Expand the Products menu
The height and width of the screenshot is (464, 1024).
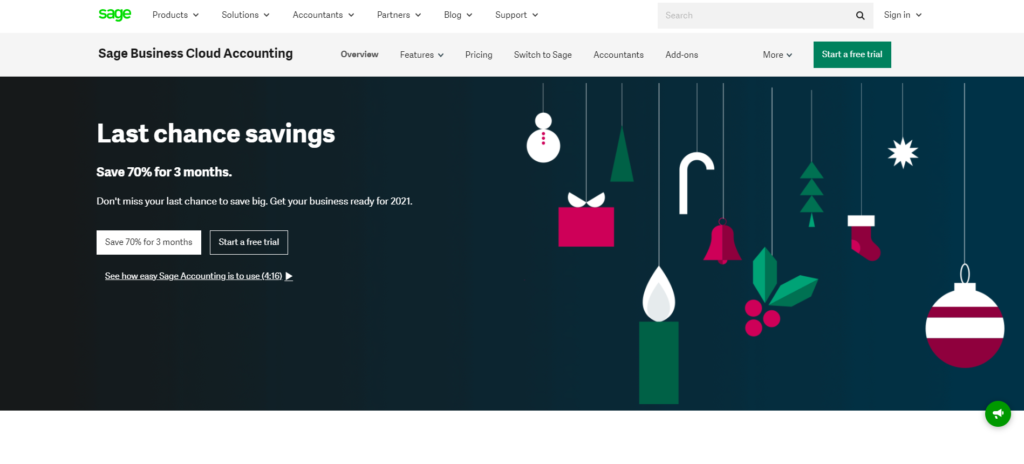coord(176,15)
